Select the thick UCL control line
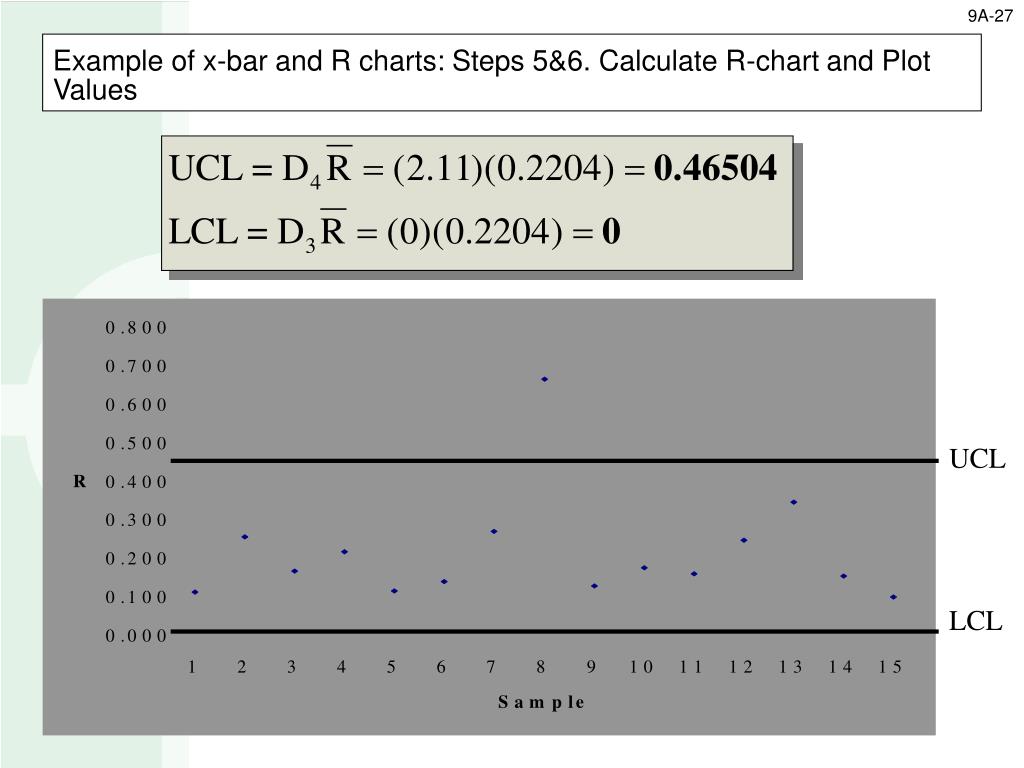This screenshot has width=1024, height=768. (x=554, y=461)
